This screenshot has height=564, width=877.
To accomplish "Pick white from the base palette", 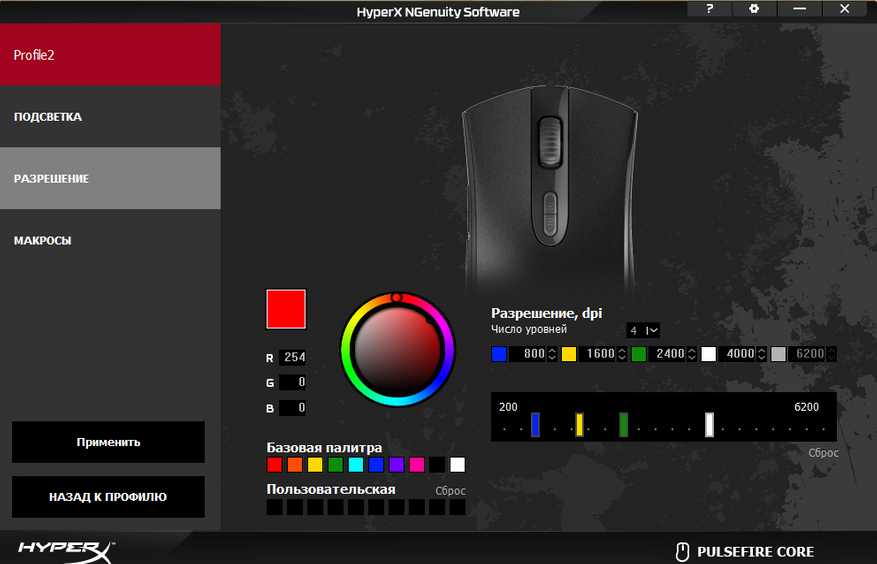I will tap(458, 464).
